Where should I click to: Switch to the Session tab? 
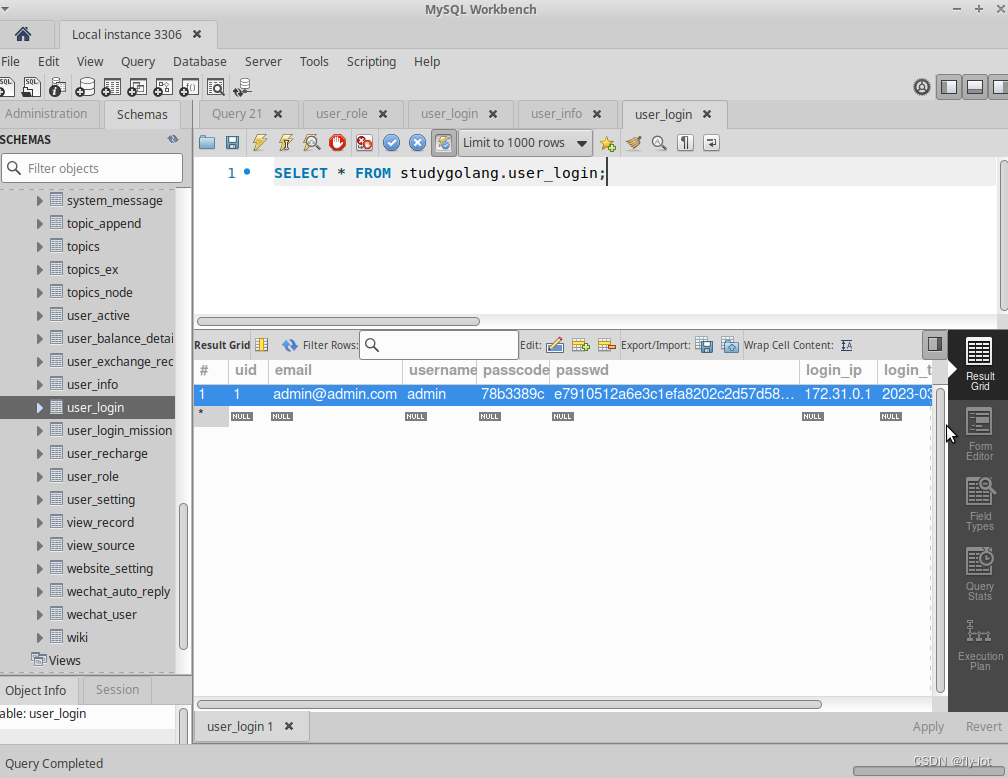(x=117, y=689)
